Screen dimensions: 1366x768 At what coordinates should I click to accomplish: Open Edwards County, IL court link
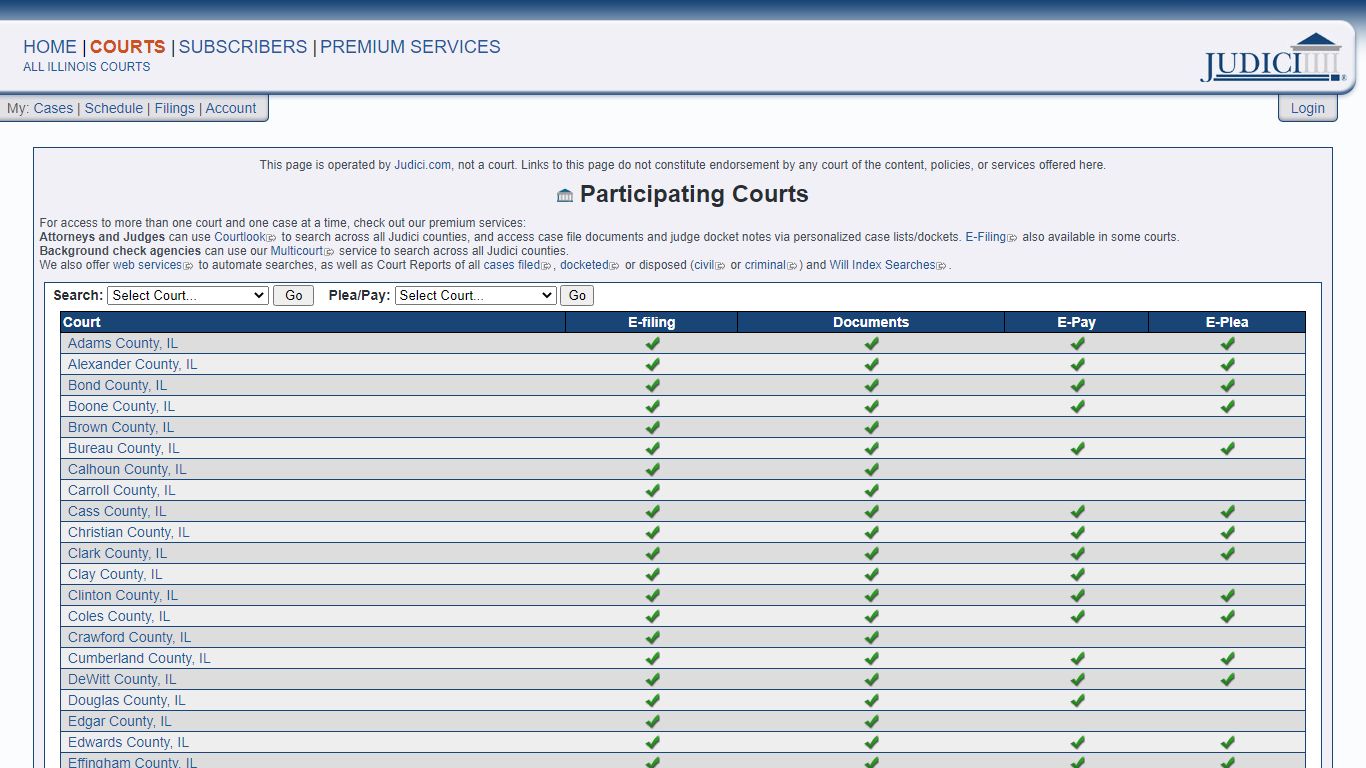[128, 742]
